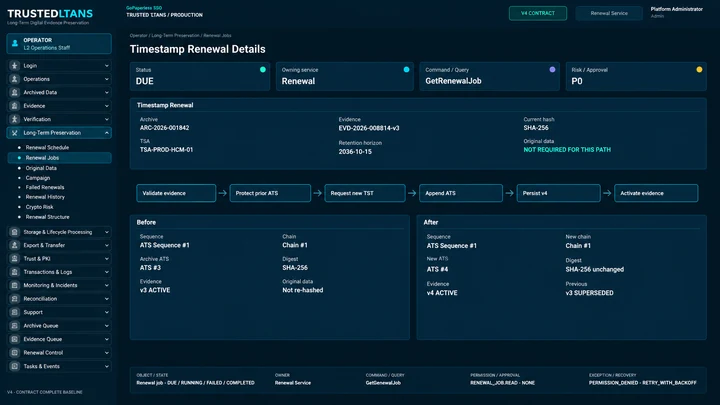Expand the Operations menu chevron
This screenshot has width=720, height=405.
tap(107, 79)
